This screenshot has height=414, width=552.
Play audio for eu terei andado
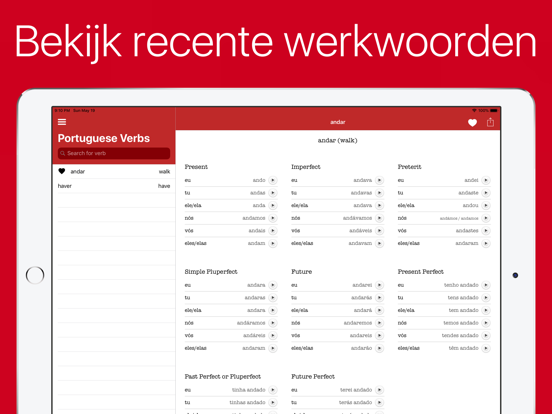[x=380, y=390]
